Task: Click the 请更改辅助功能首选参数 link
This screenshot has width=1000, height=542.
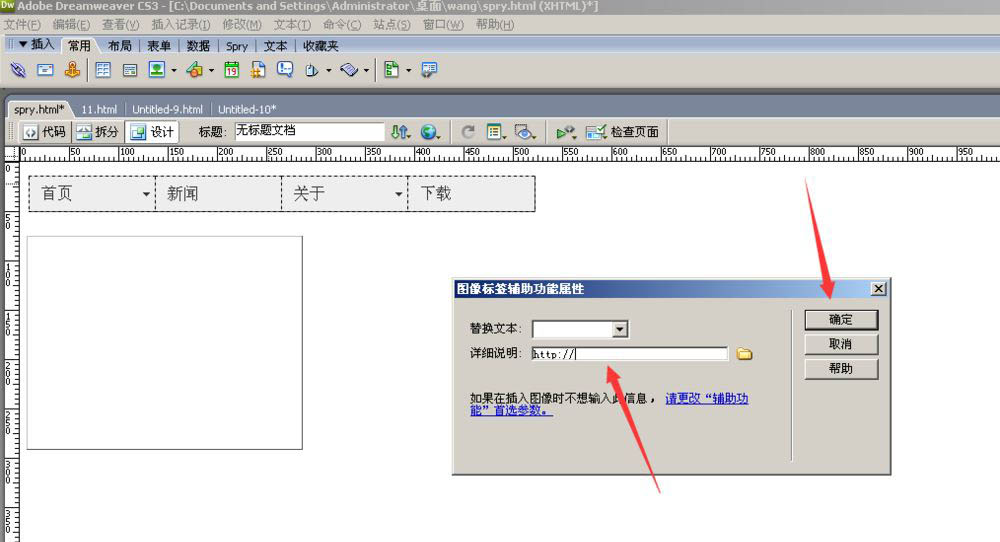Action: (707, 399)
